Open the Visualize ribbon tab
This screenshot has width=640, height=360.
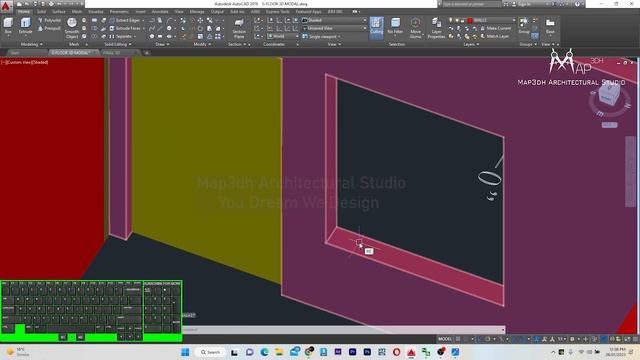(x=96, y=11)
